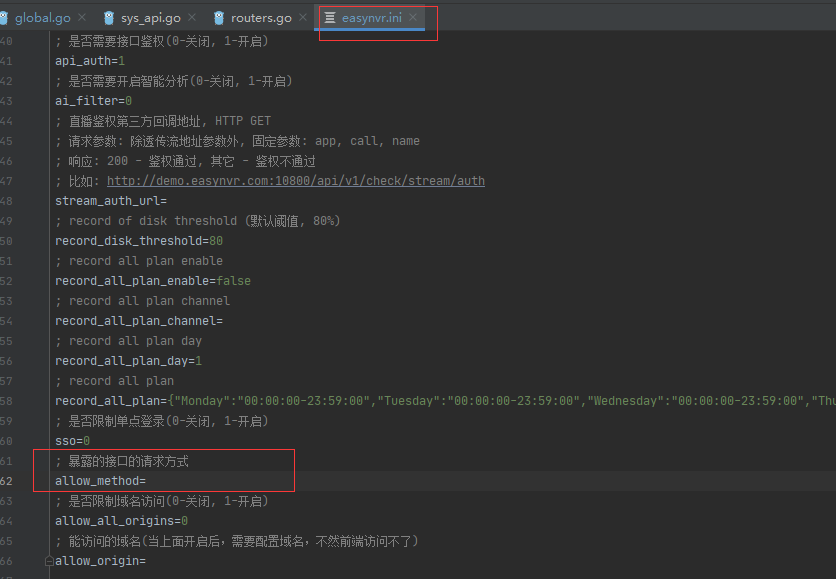Click the record_disk_threshold=80 line
Viewport: 836px width, 579px height.
[x=139, y=241]
